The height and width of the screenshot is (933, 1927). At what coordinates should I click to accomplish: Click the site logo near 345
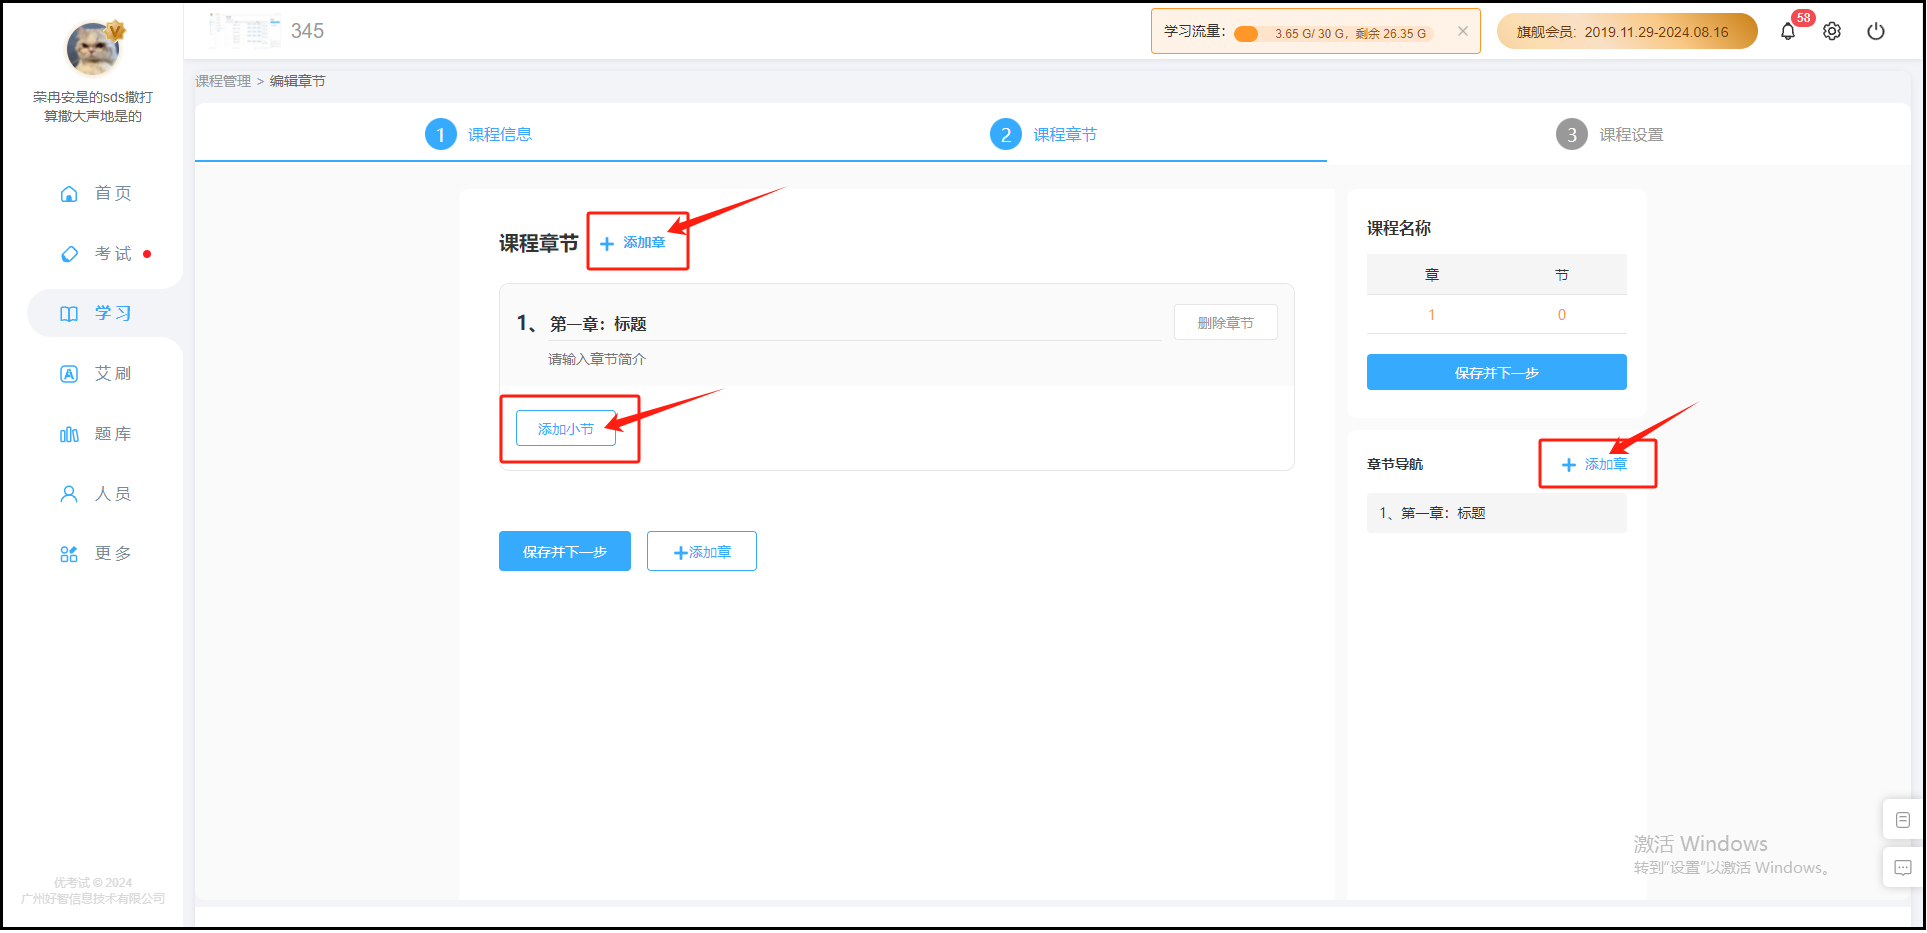tap(244, 31)
